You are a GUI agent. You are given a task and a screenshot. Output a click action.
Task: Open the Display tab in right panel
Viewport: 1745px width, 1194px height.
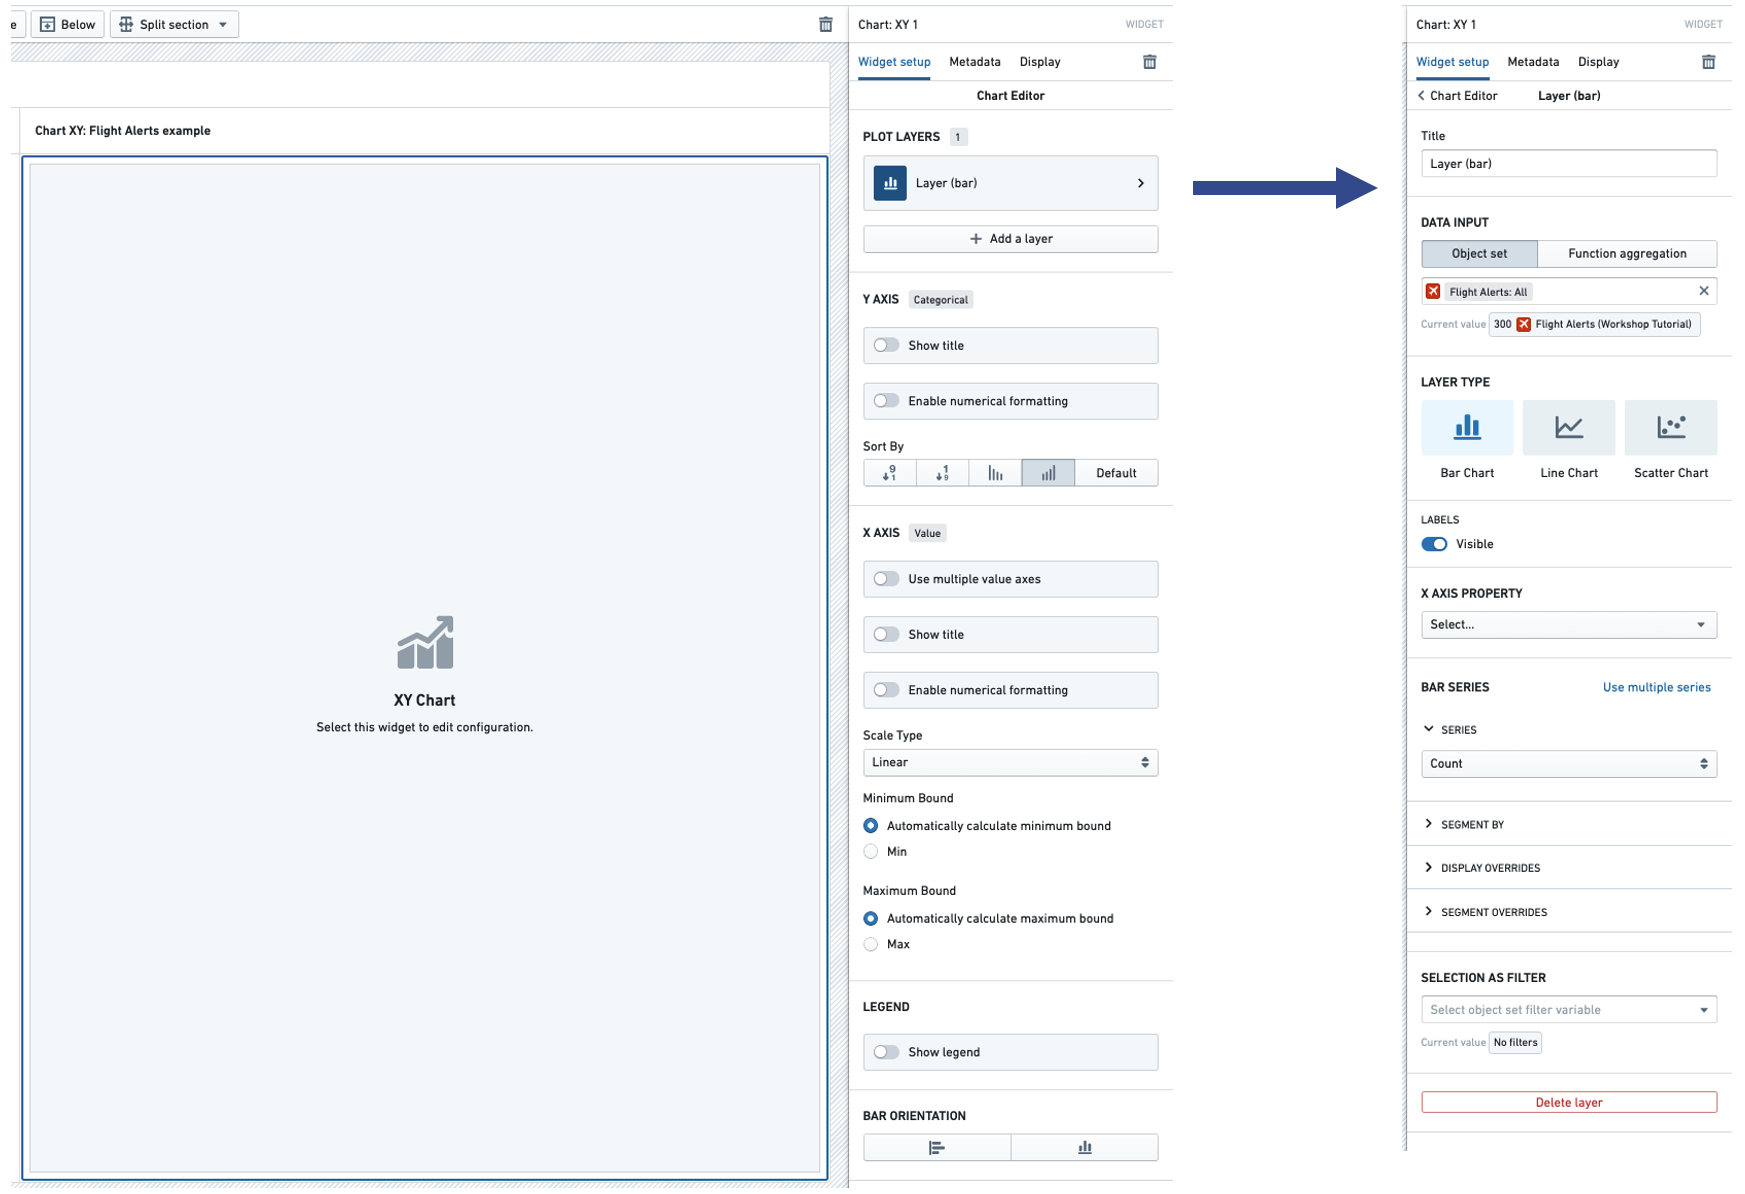(1598, 62)
